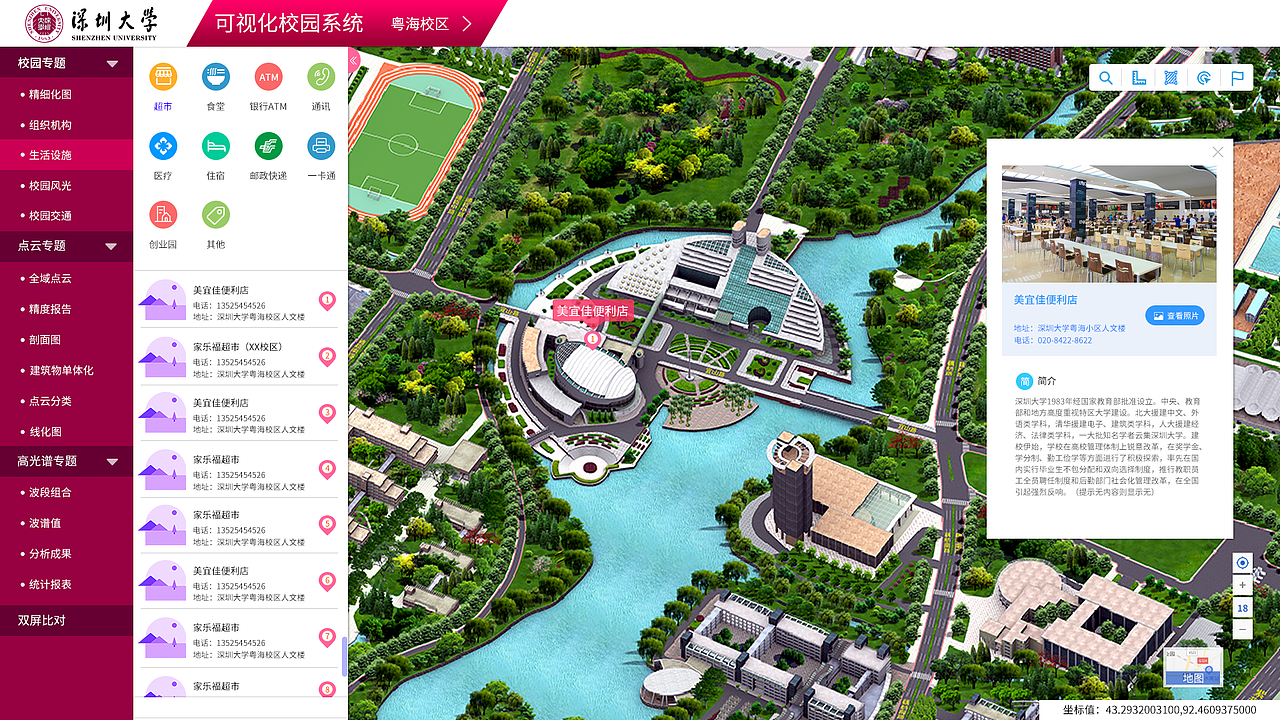Zoom in with the plus button

click(1242, 585)
